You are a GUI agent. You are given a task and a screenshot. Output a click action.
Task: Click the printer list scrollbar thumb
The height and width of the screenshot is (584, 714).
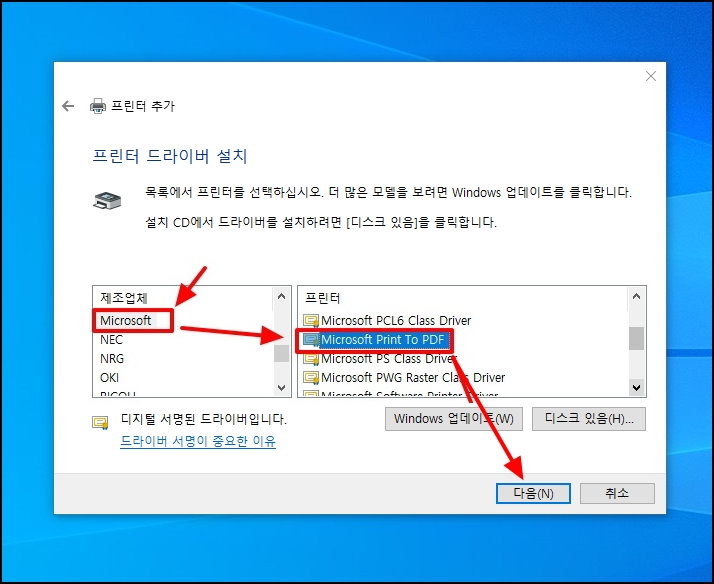637,339
